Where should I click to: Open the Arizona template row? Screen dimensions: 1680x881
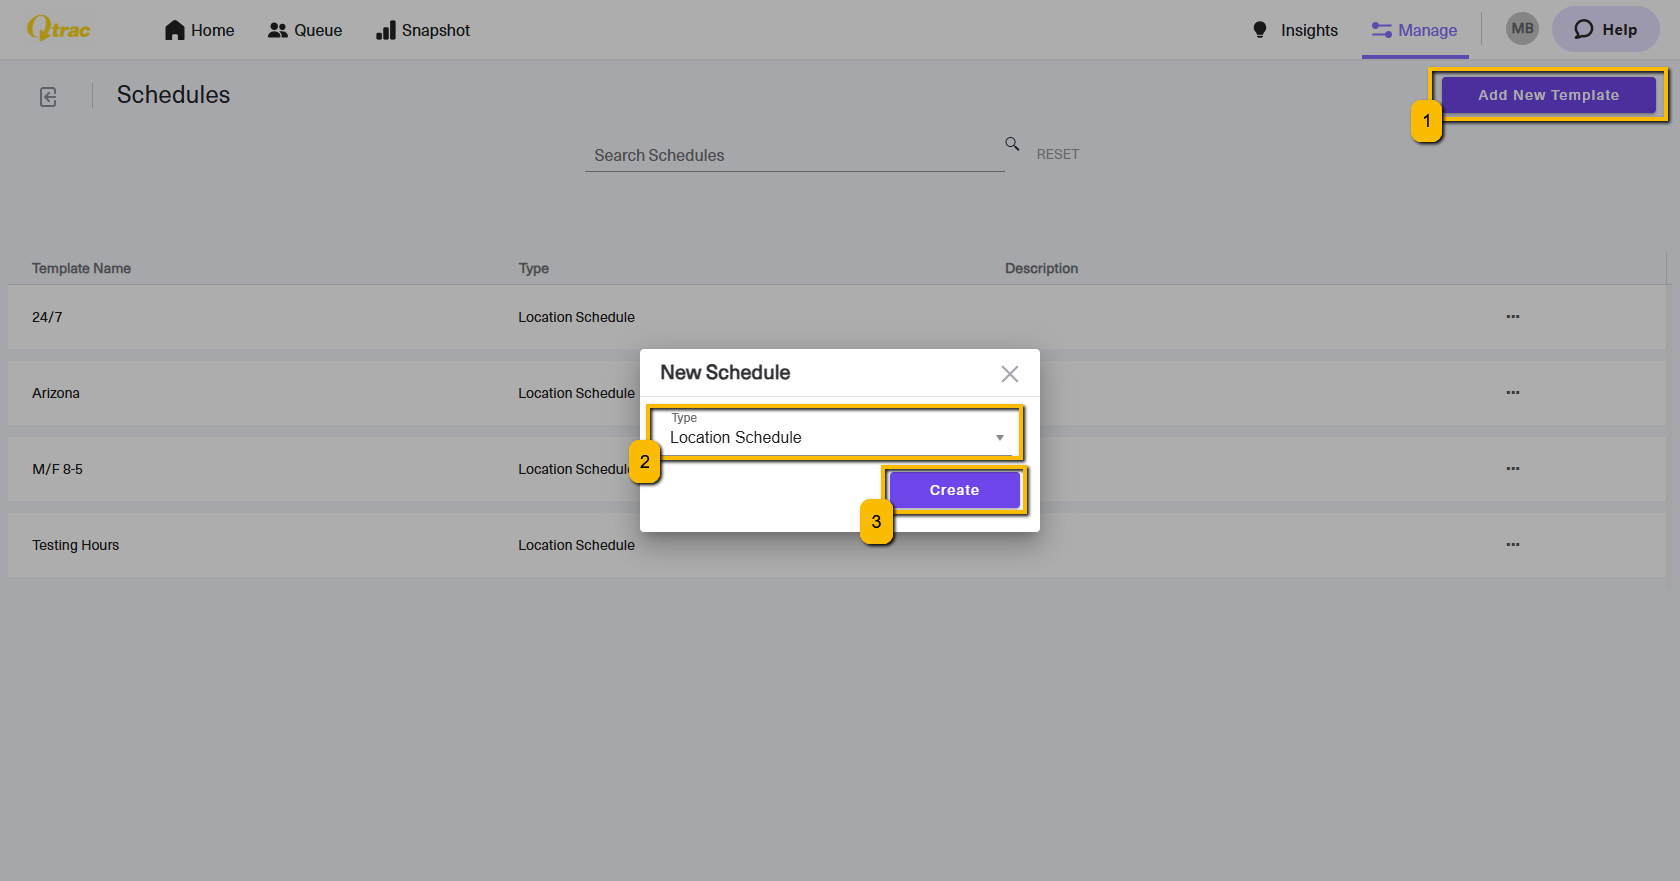click(837, 393)
